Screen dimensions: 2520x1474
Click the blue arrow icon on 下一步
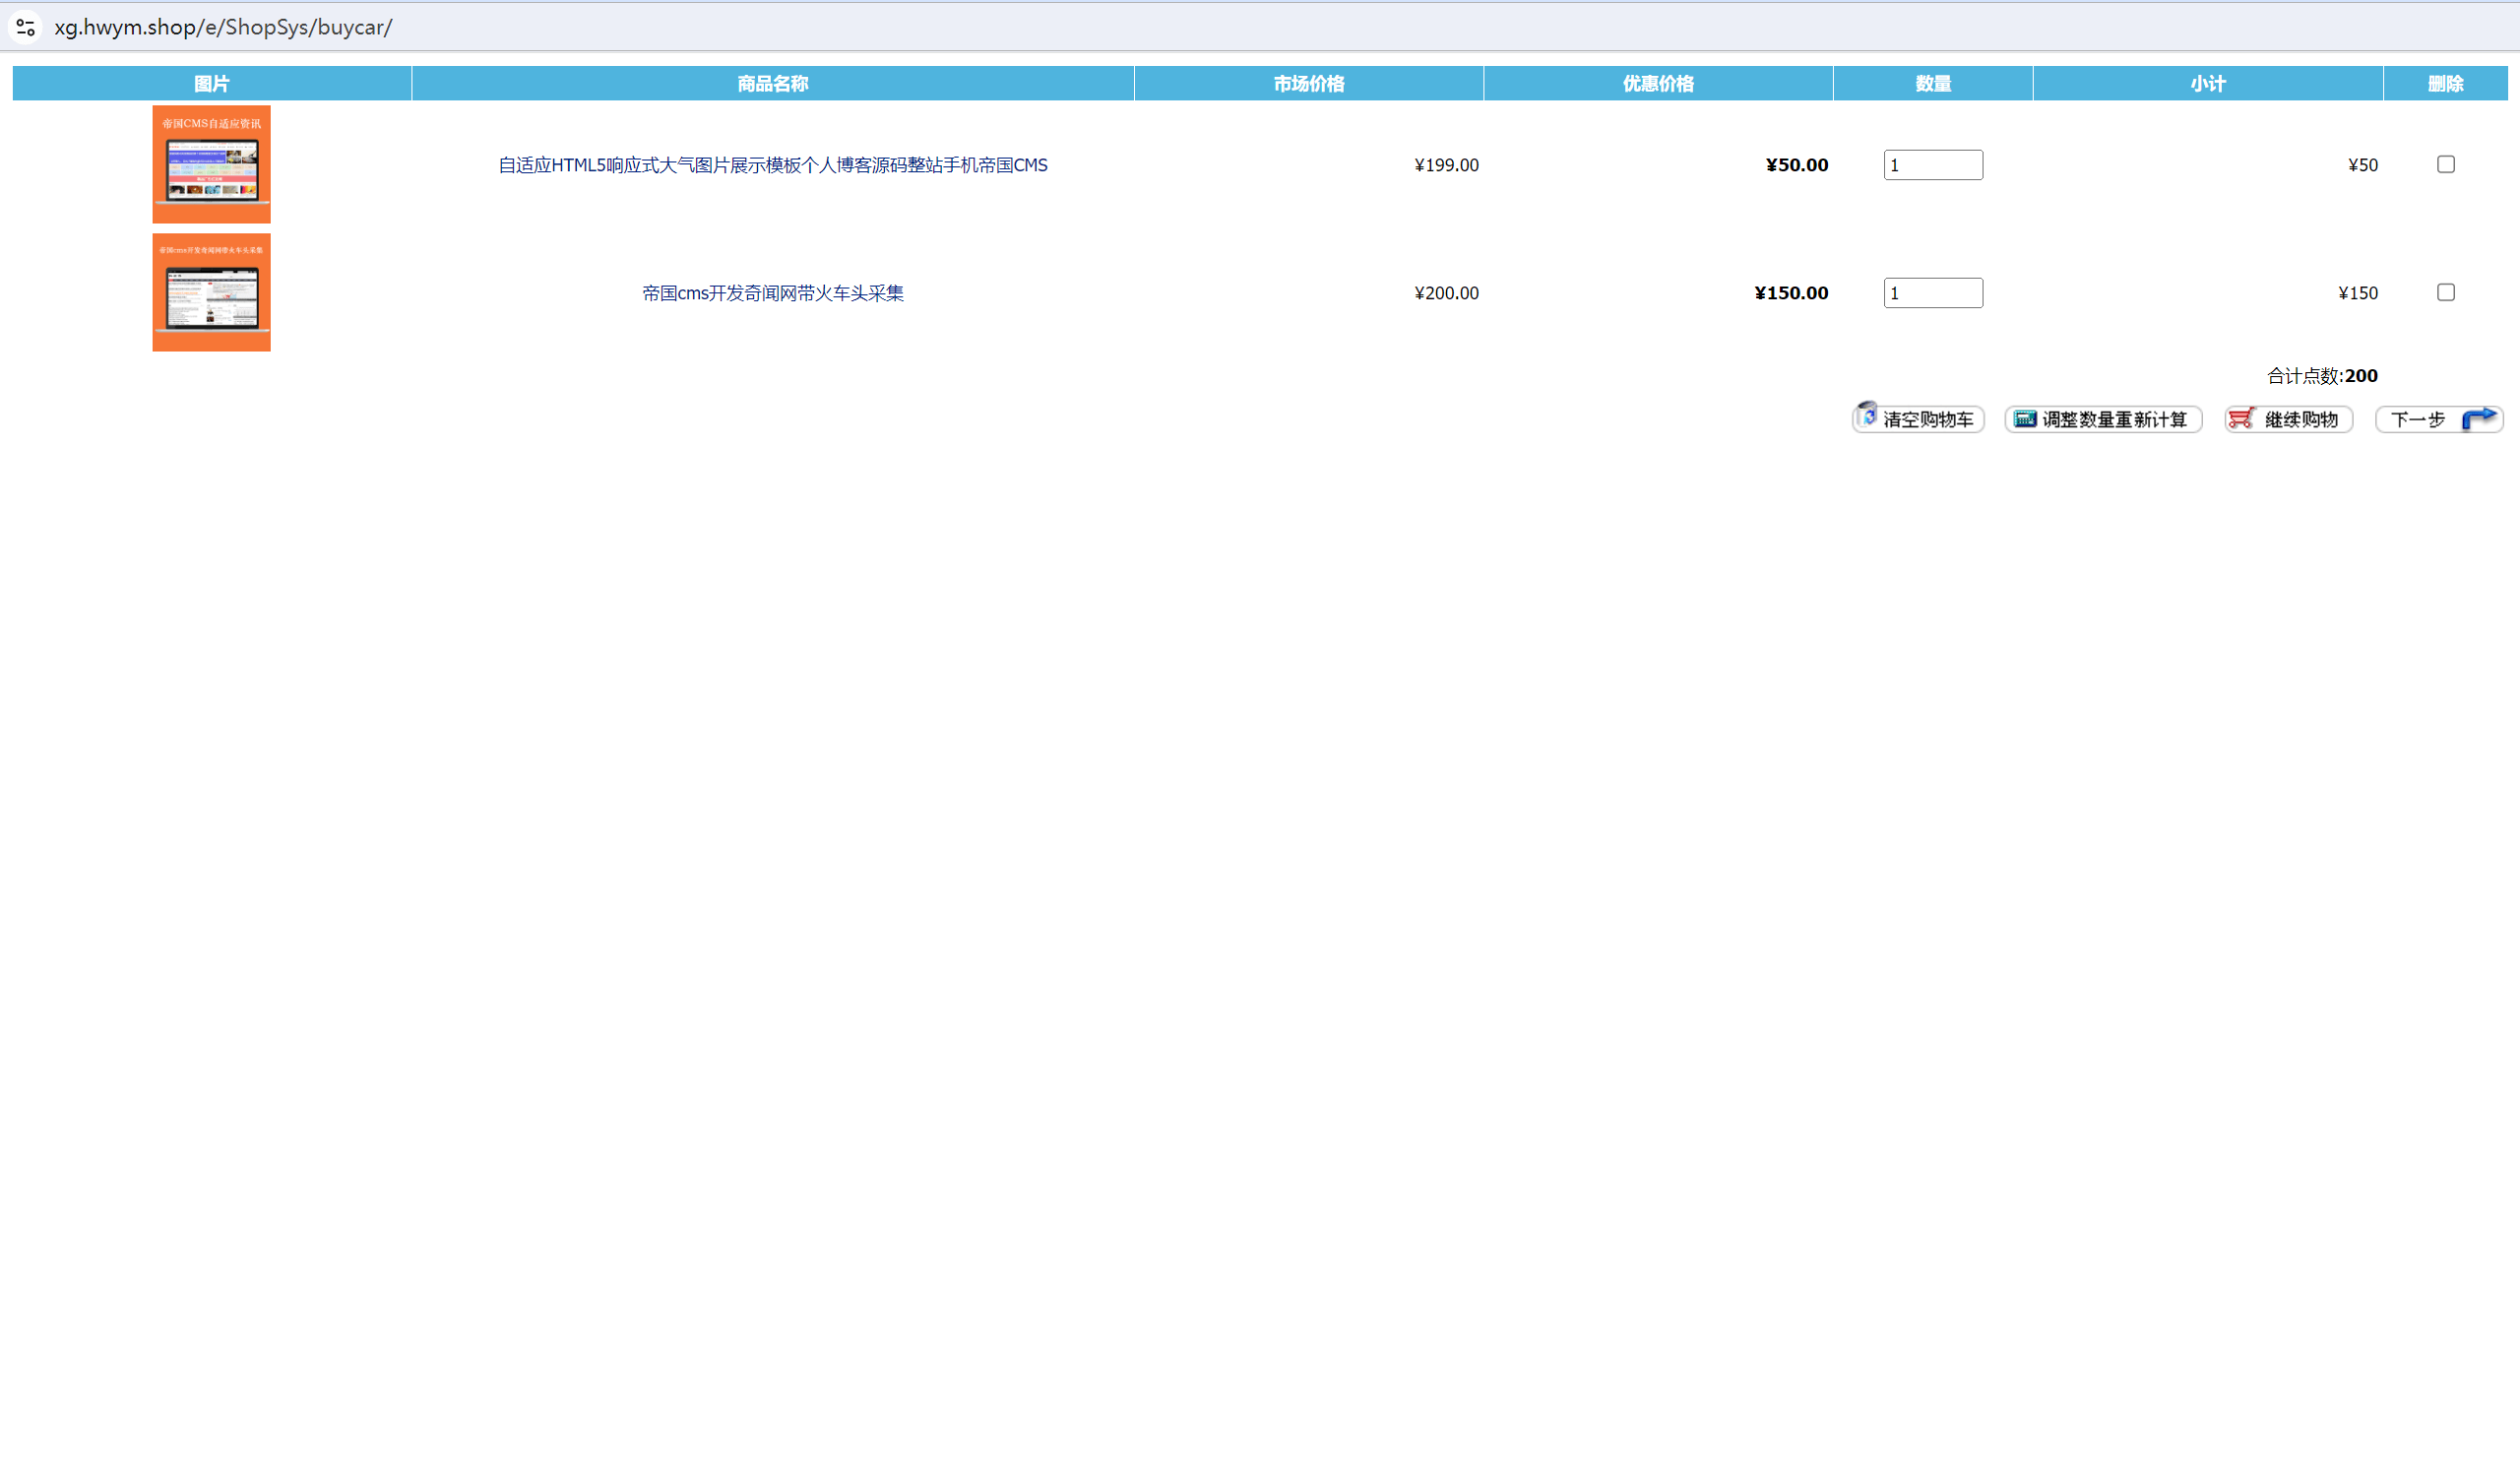coord(2479,418)
